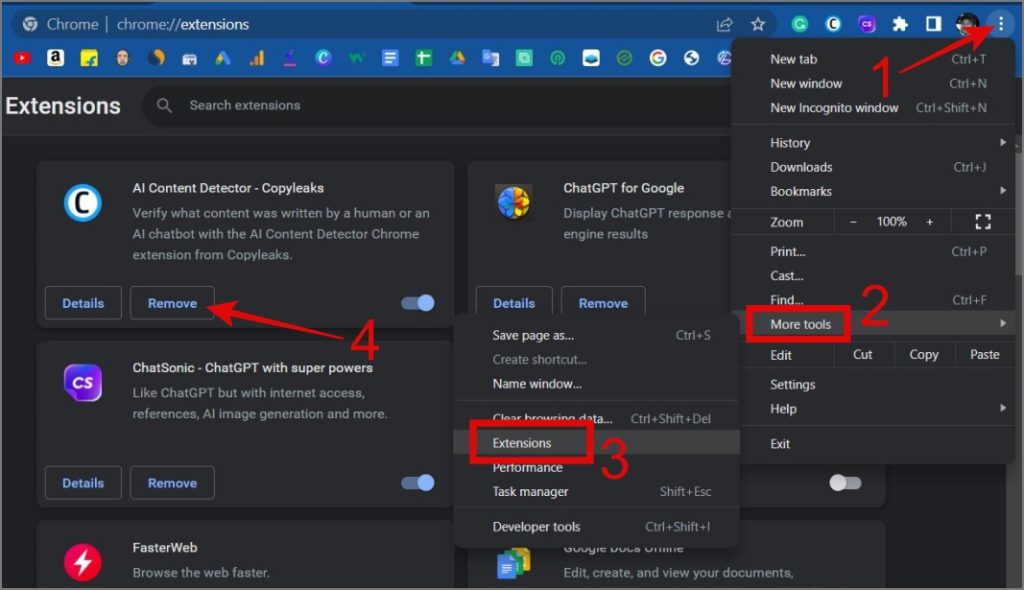This screenshot has height=590, width=1024.
Task: Expand the More tools submenu
Action: pyautogui.click(x=800, y=324)
